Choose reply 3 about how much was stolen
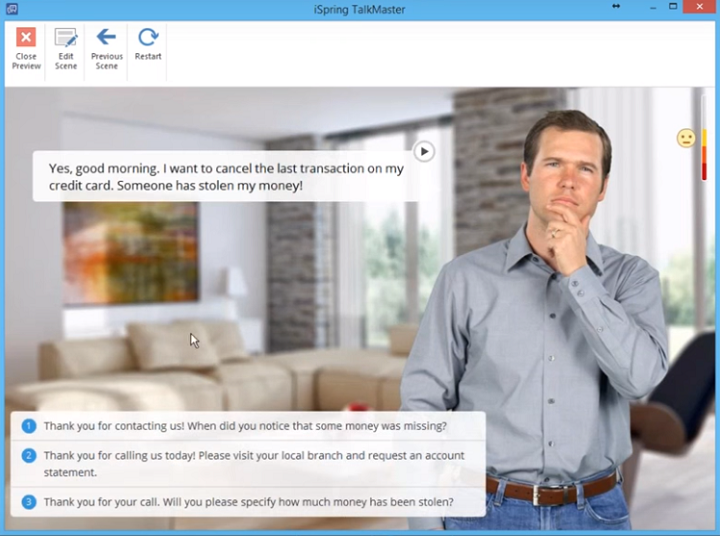 [248, 502]
